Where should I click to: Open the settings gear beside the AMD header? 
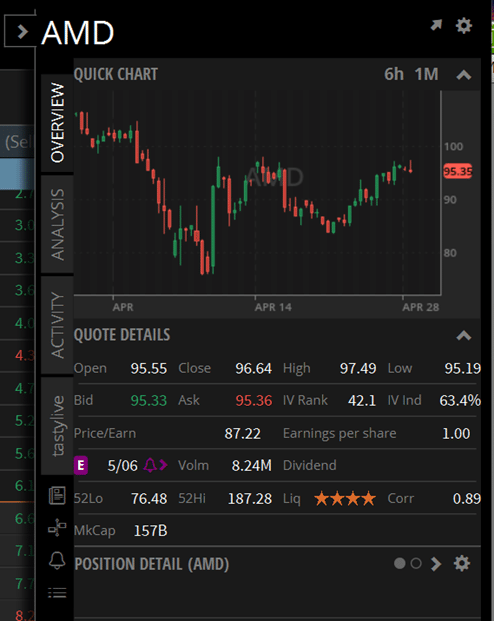[463, 26]
